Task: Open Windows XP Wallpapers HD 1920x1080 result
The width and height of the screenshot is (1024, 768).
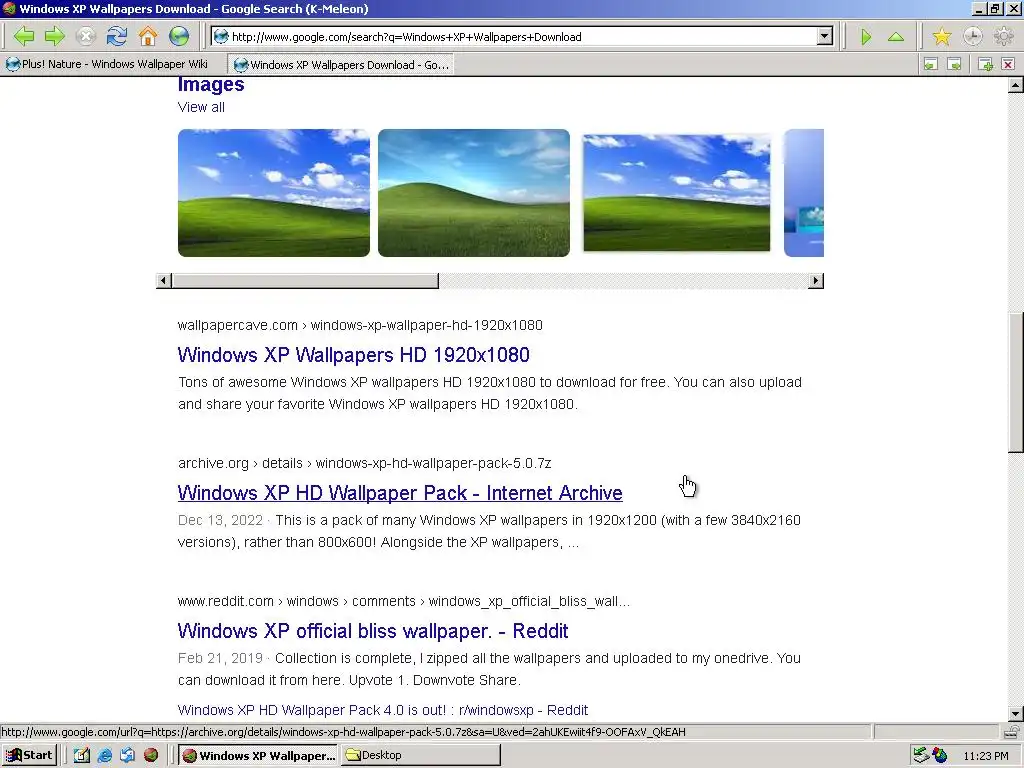Action: [x=353, y=355]
